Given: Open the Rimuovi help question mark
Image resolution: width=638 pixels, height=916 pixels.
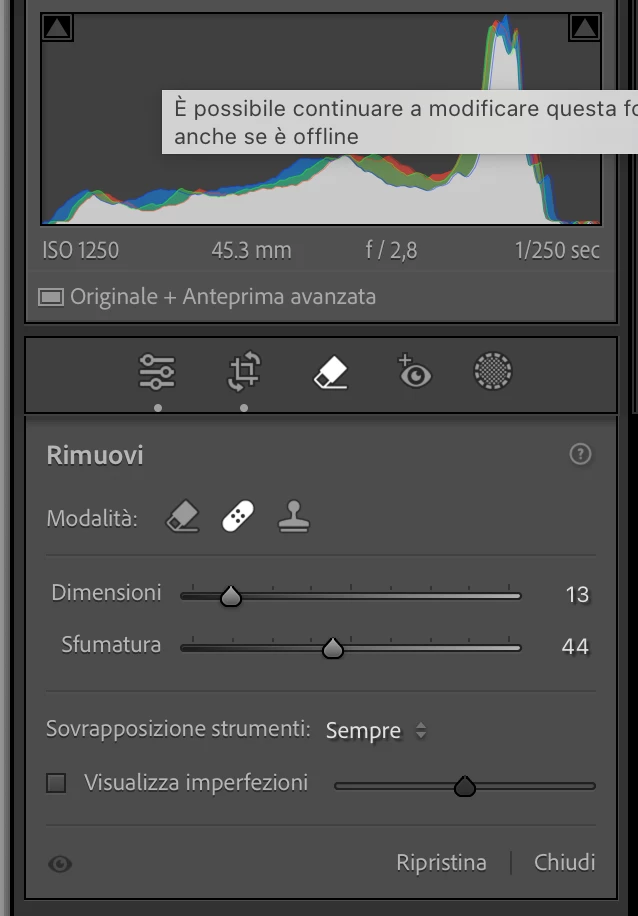Looking at the screenshot, I should (x=580, y=454).
